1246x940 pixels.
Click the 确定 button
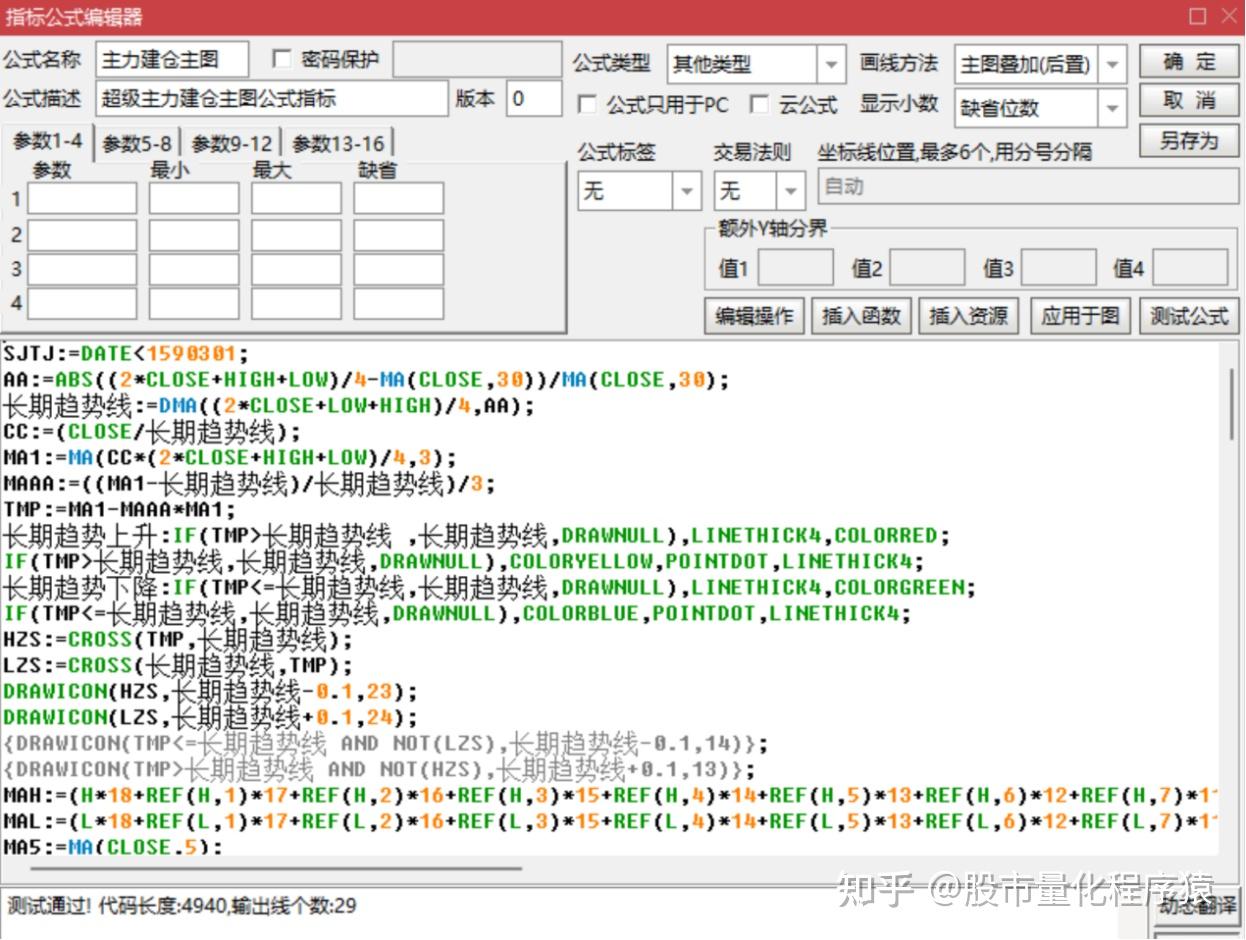tap(1189, 62)
